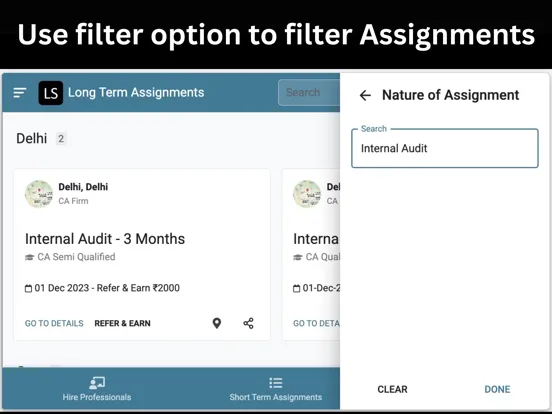Screen dimensions: 552x414
Task: Click Internal Audit - 3 Months title
Action: 105,239
